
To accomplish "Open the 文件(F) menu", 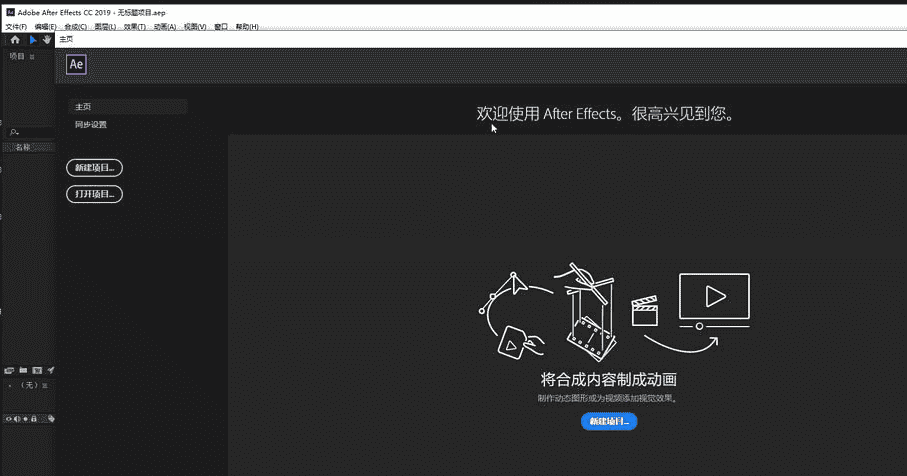I will coord(16,27).
